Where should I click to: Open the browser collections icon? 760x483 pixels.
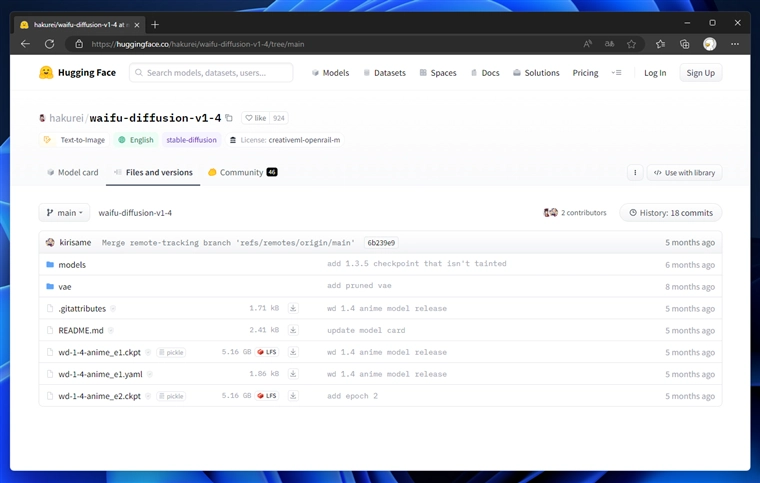(684, 44)
